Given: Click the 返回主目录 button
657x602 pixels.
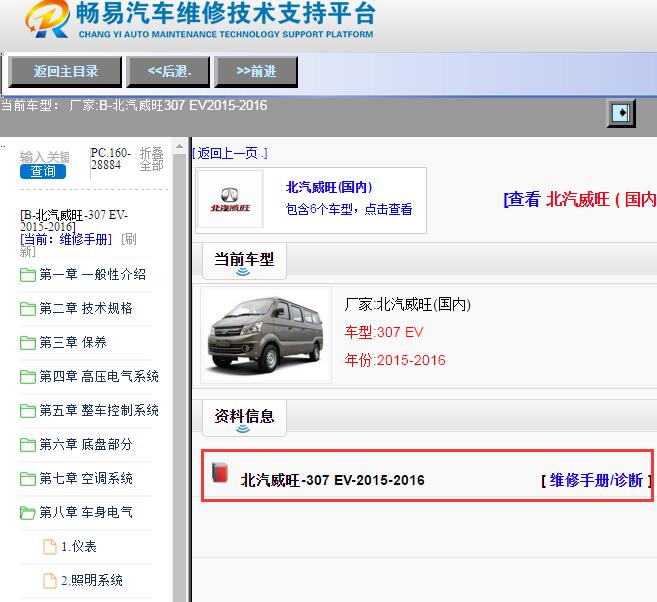Looking at the screenshot, I should click(65, 72).
